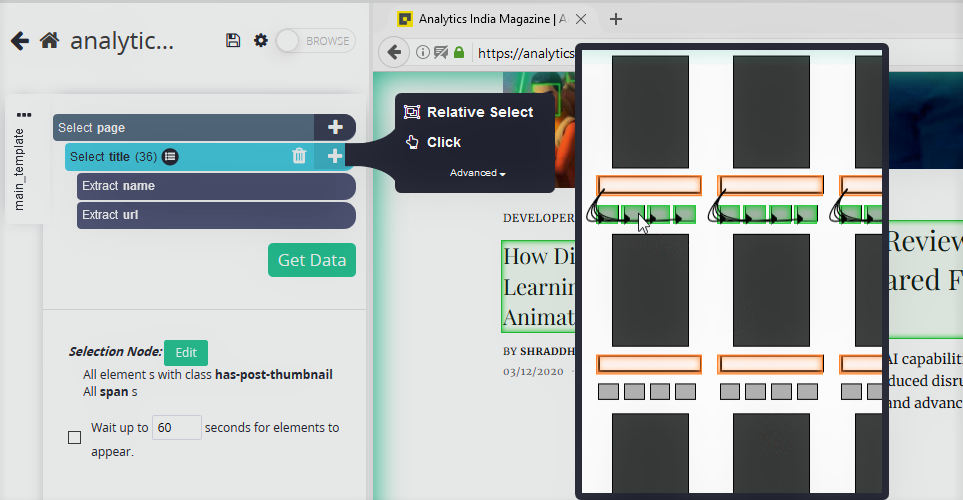Enable the wait for elements checkbox
This screenshot has height=500, width=963.
tap(74, 437)
